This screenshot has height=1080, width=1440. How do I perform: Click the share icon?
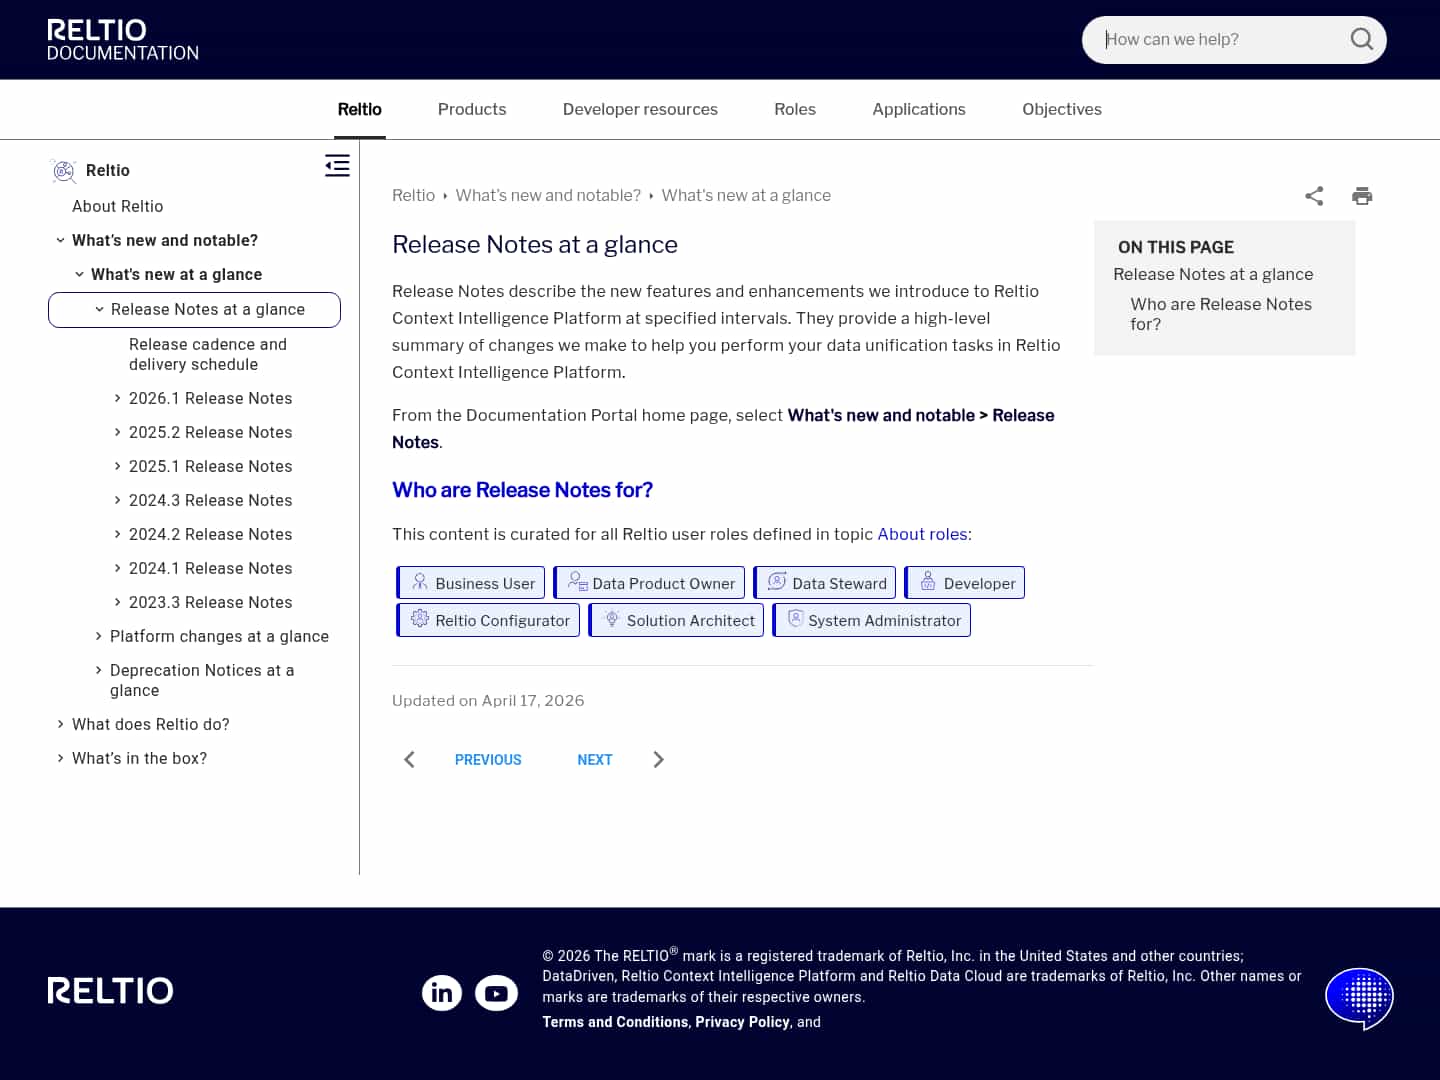1314,196
